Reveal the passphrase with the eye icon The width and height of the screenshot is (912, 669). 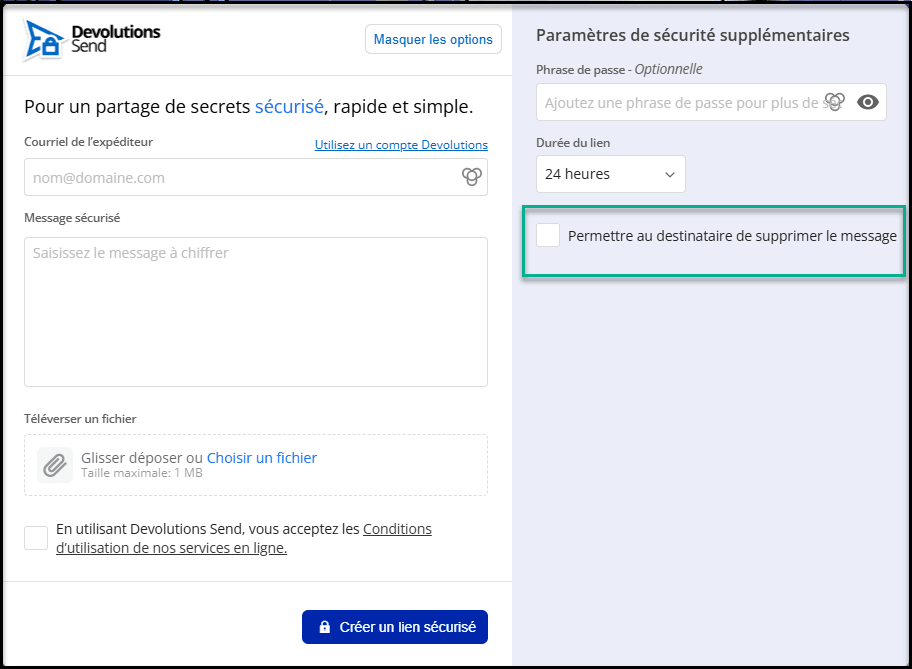point(868,101)
